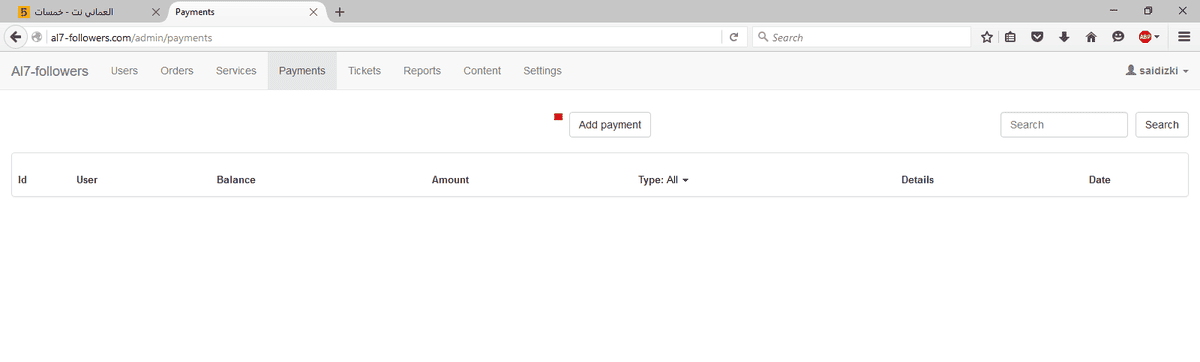
Task: Open the Services menu item
Action: click(x=236, y=71)
